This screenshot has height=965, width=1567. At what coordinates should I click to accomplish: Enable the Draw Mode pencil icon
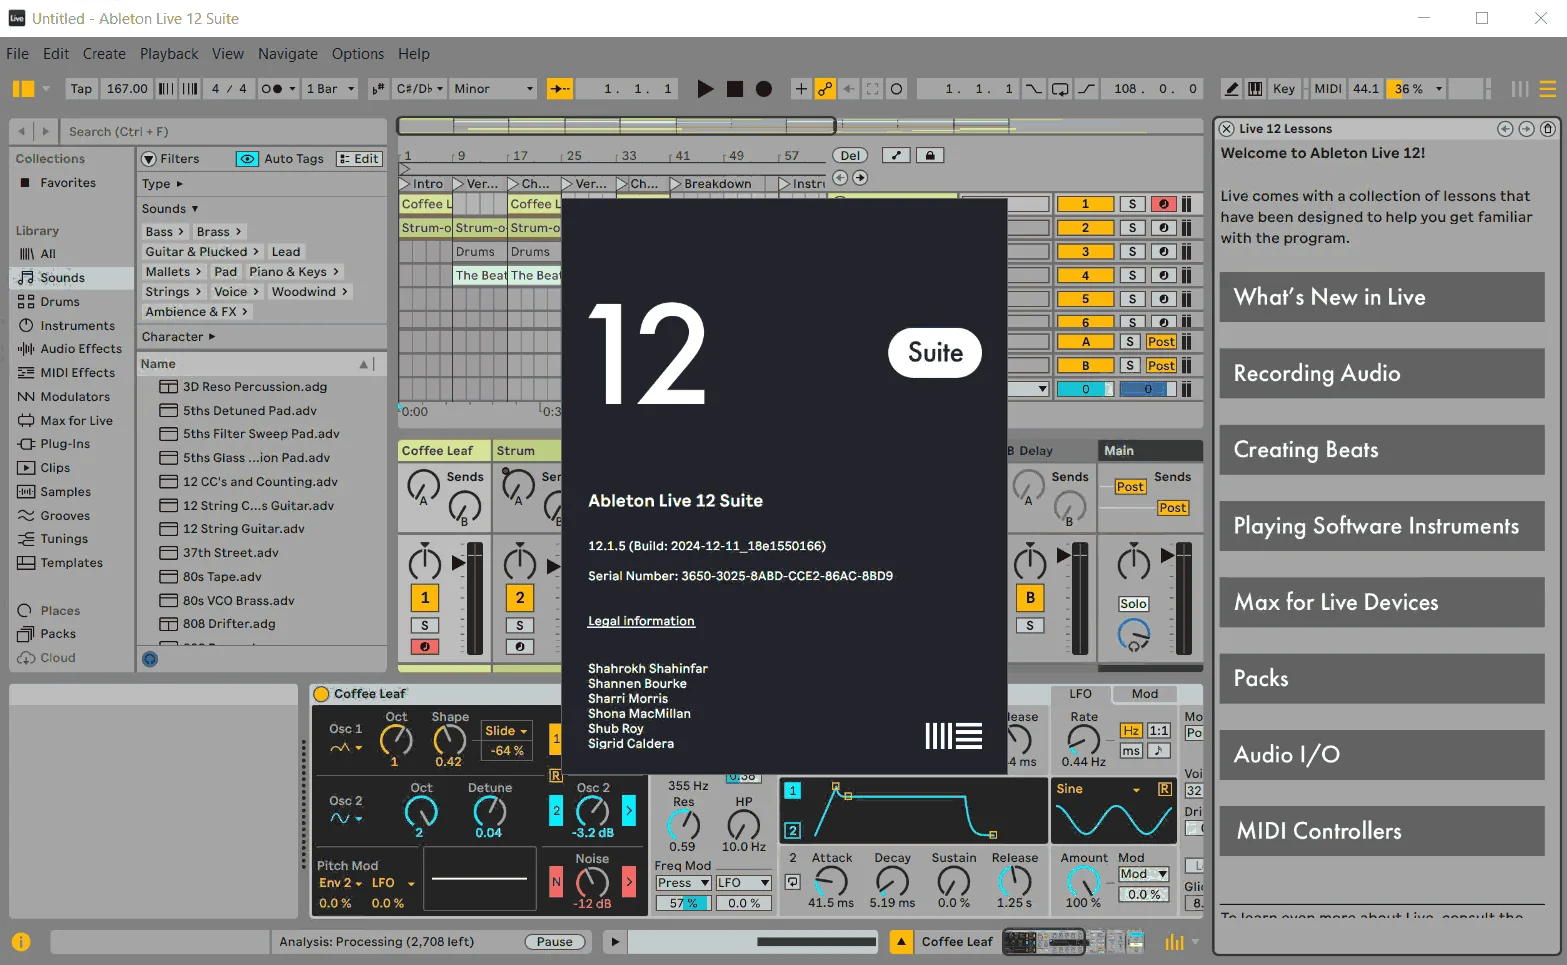[x=1232, y=89]
